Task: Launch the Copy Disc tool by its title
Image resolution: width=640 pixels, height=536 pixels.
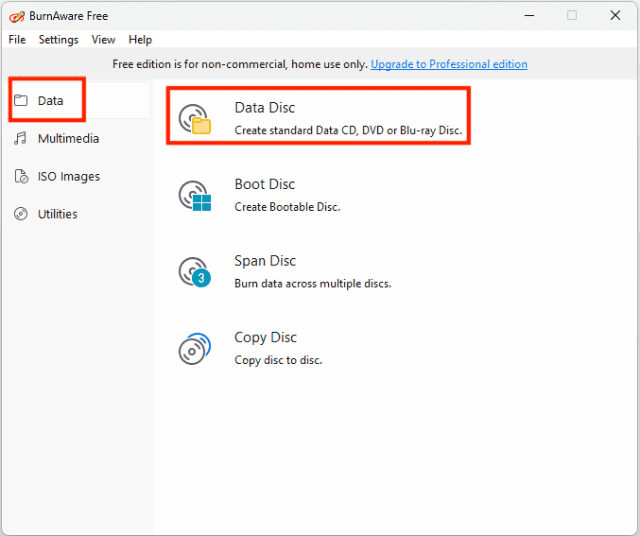Action: [x=265, y=338]
